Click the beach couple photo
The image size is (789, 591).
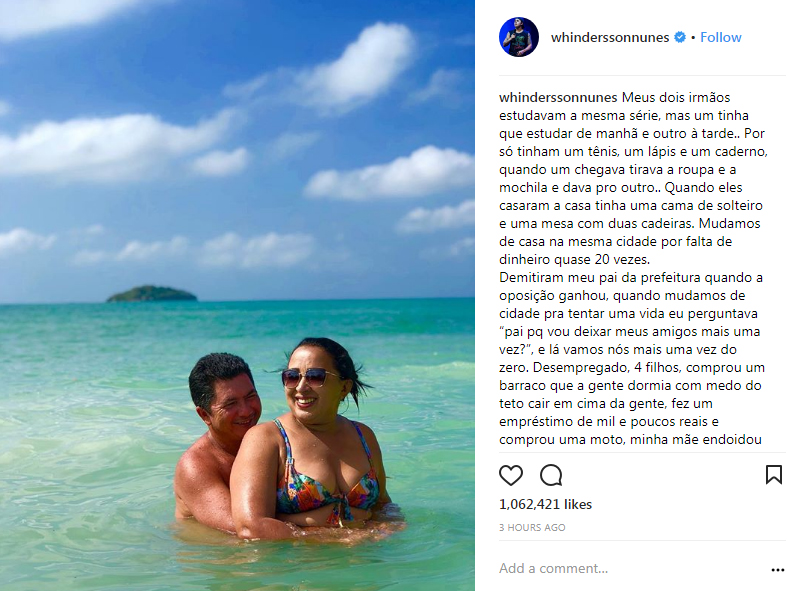(x=237, y=295)
